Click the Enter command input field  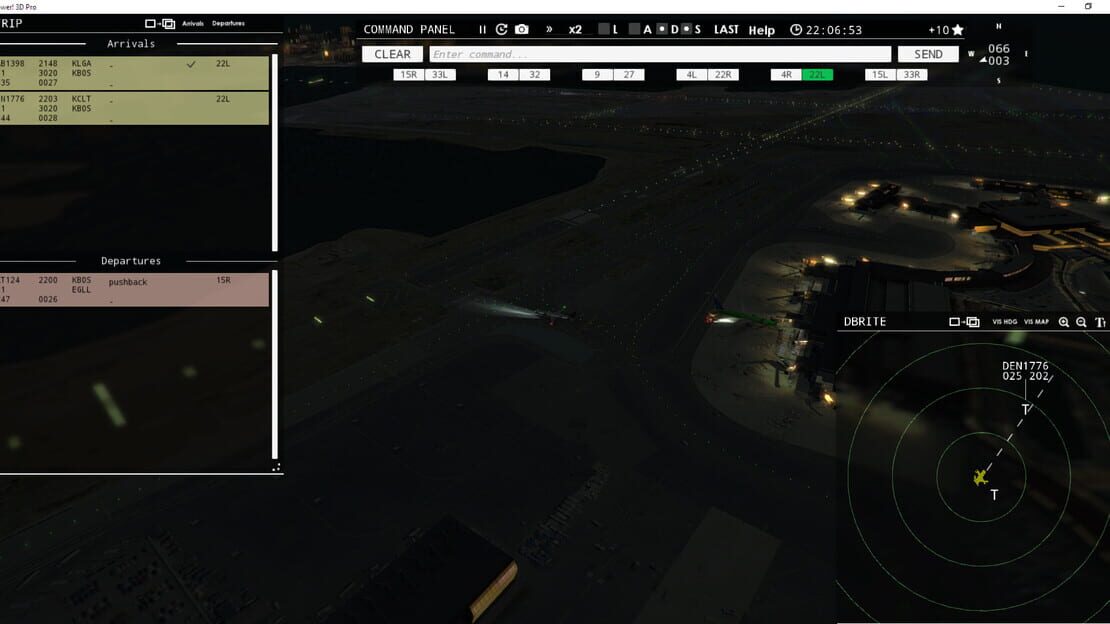pyautogui.click(x=660, y=54)
